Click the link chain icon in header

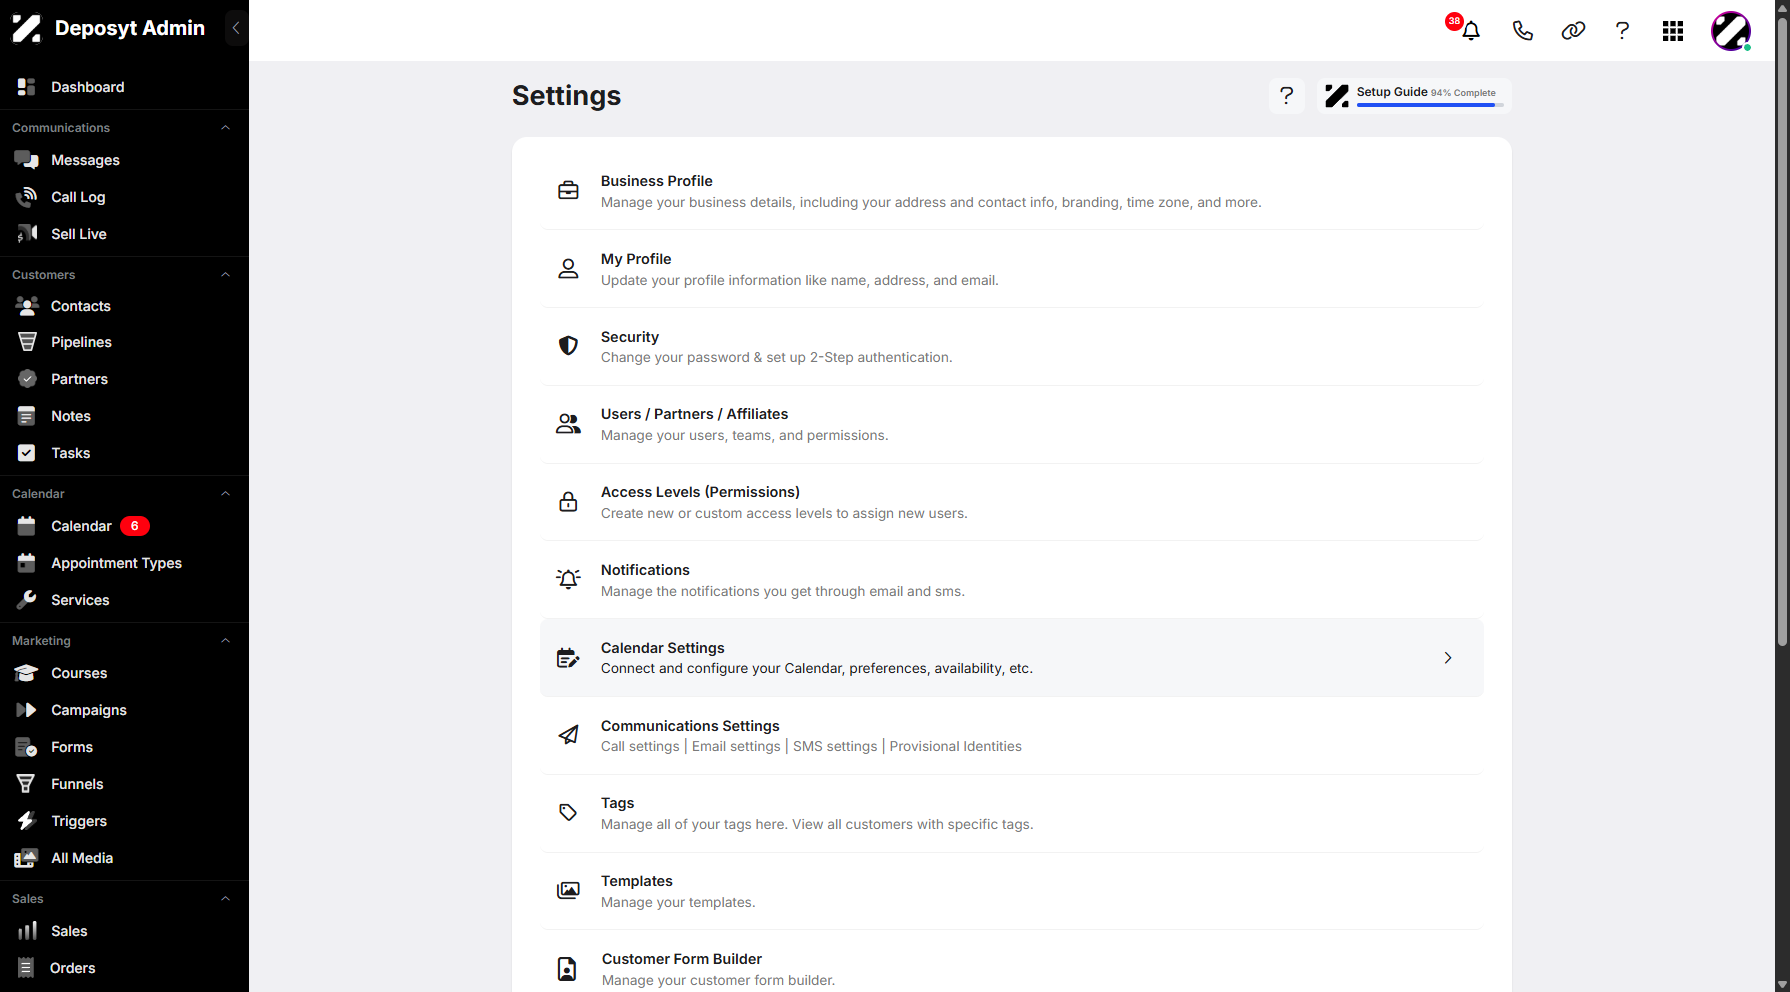click(1573, 31)
